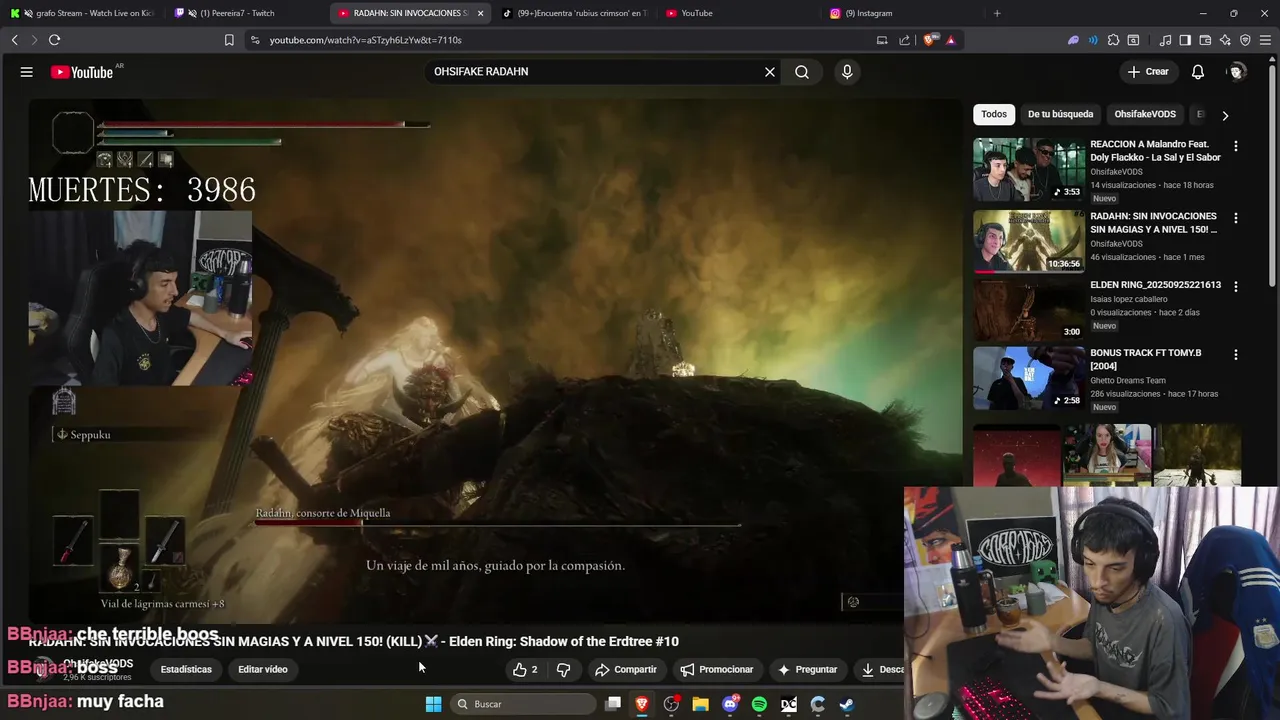This screenshot has height=720, width=1280.
Task: Open the Brave Wallet icon
Action: [1205, 40]
